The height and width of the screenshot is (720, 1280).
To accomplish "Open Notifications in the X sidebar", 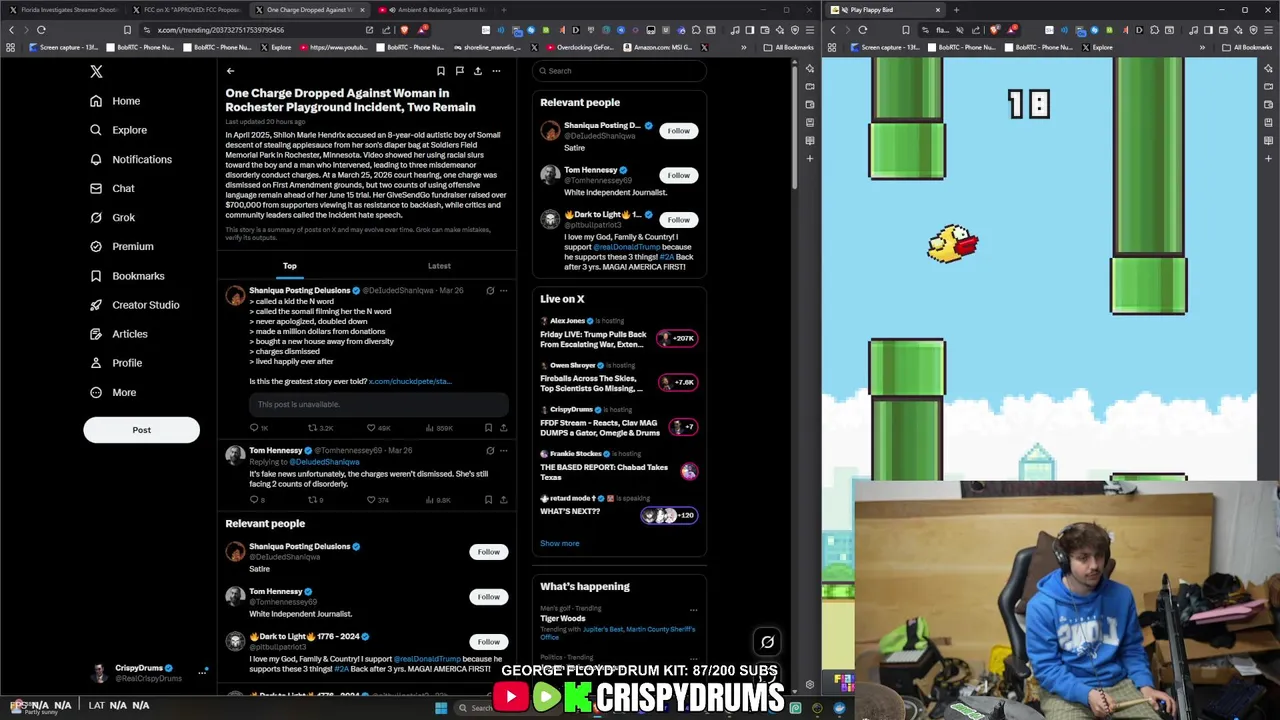I will (x=130, y=159).
